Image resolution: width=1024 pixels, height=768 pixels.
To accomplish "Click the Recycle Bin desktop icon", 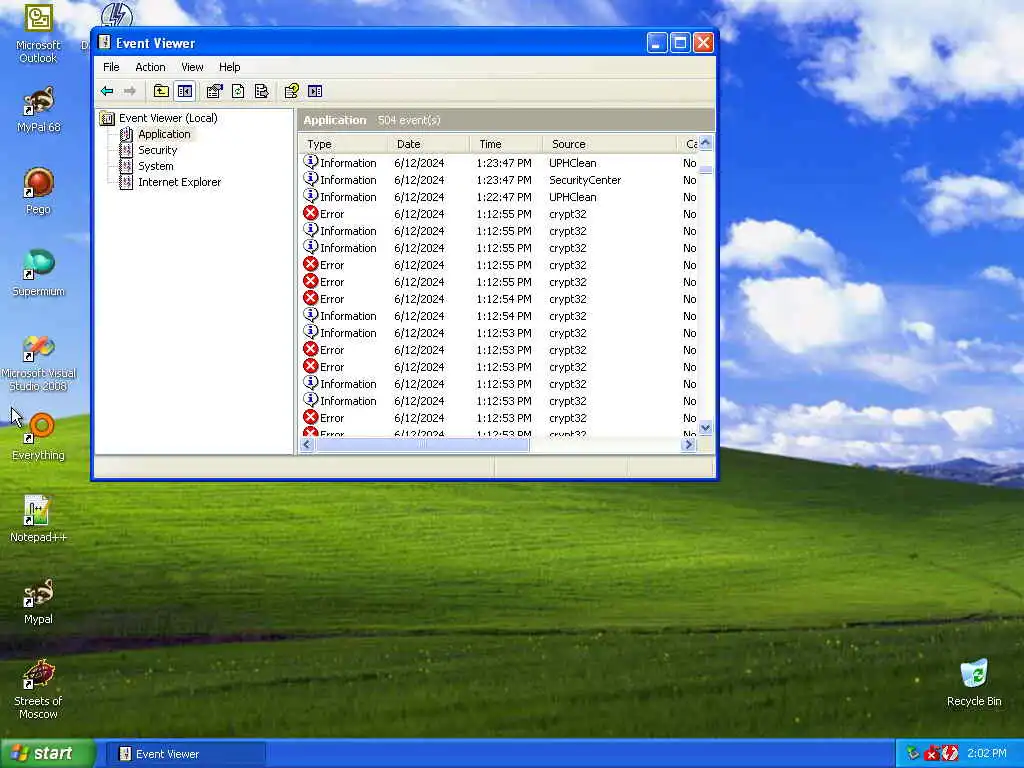I will click(x=974, y=683).
